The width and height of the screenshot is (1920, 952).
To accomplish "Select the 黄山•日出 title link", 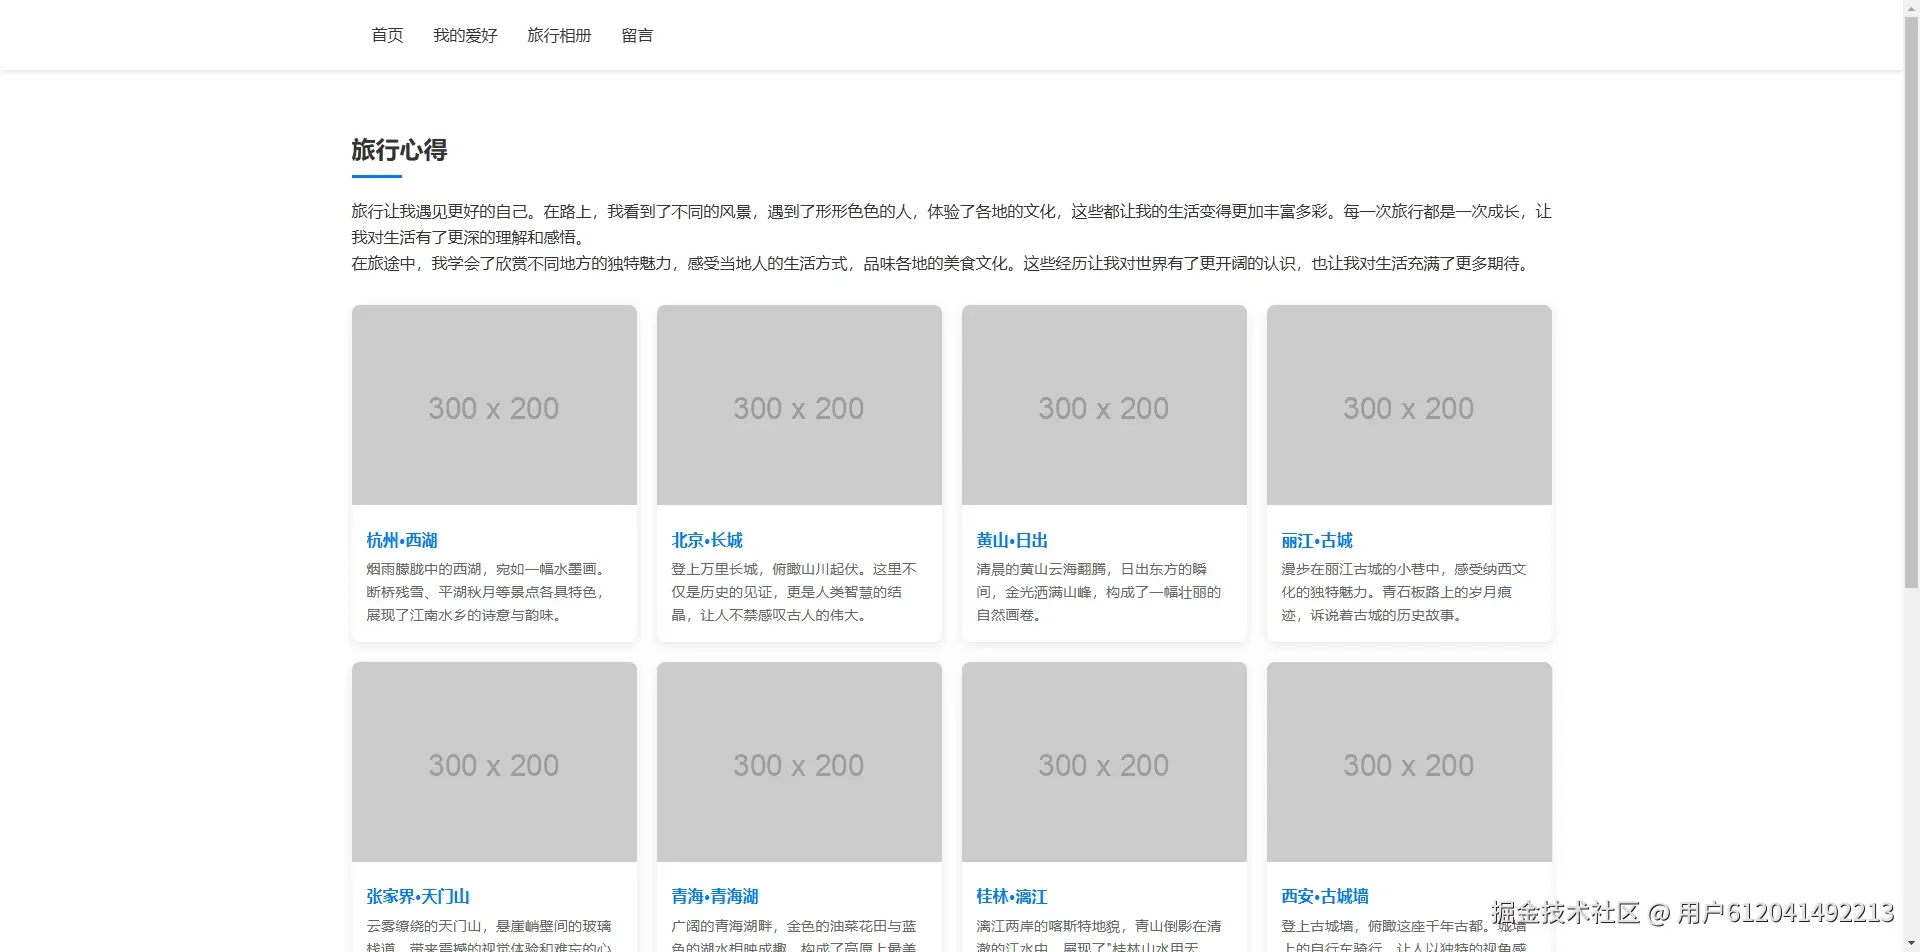I will click(1012, 540).
